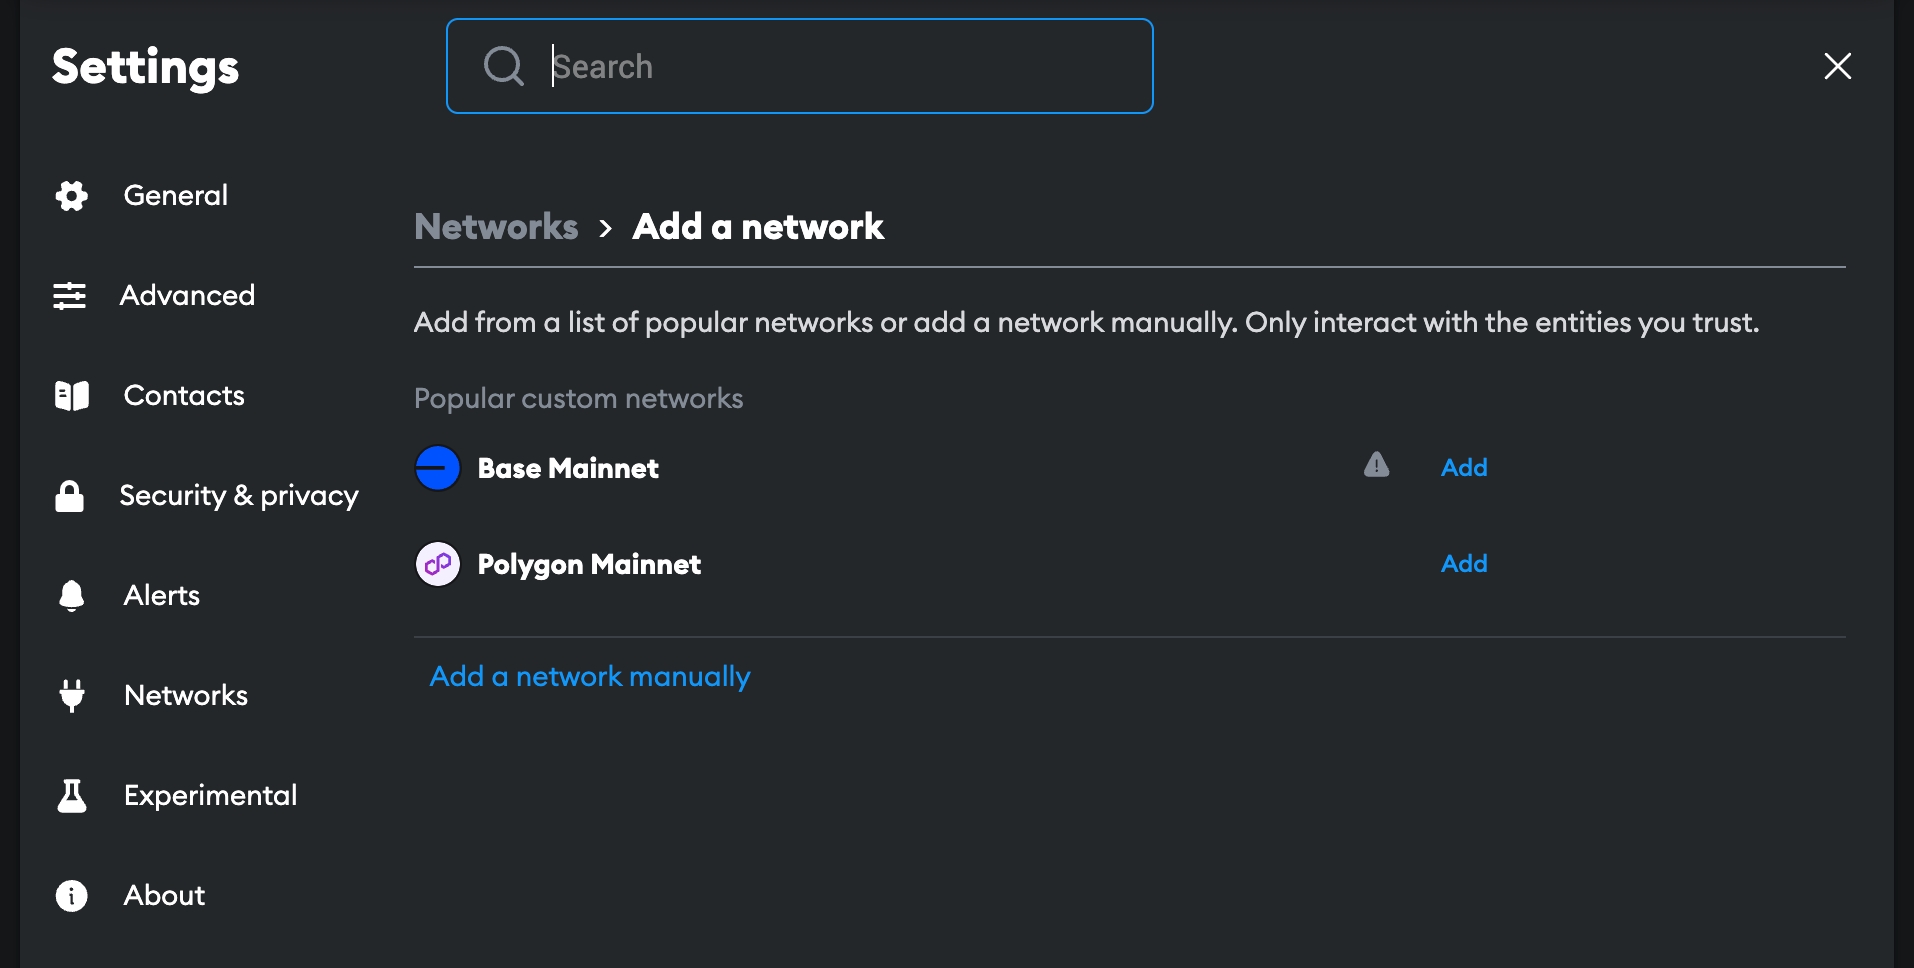This screenshot has height=968, width=1914.
Task: Add the Polygon Mainnet network
Action: coord(1463,564)
